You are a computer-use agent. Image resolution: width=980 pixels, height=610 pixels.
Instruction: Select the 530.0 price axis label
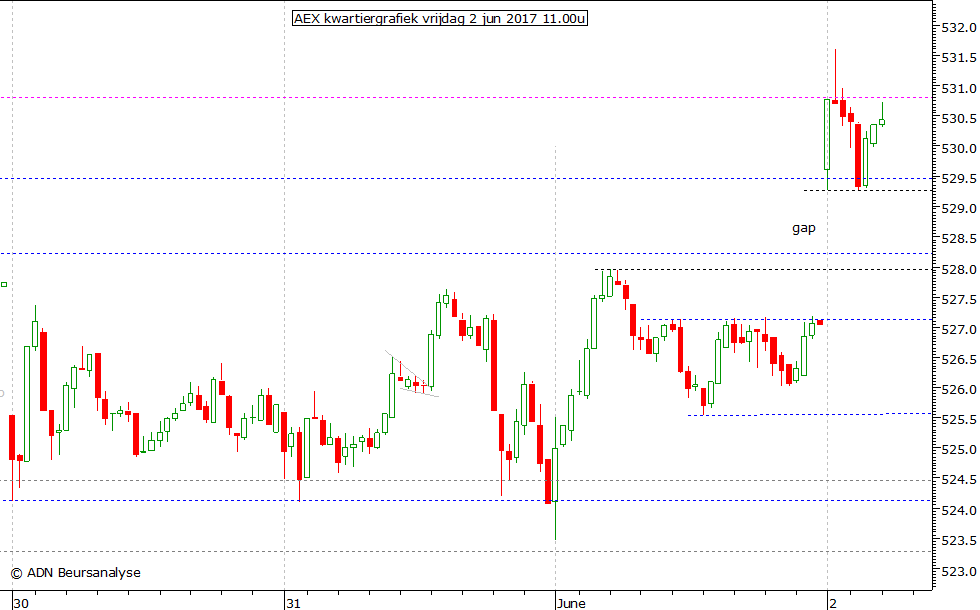[959, 149]
